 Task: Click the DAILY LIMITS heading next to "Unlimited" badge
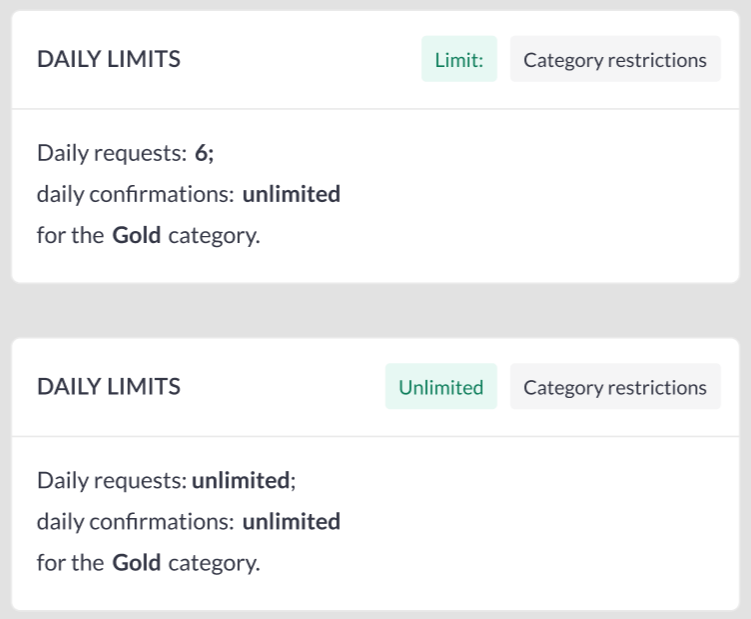click(109, 388)
